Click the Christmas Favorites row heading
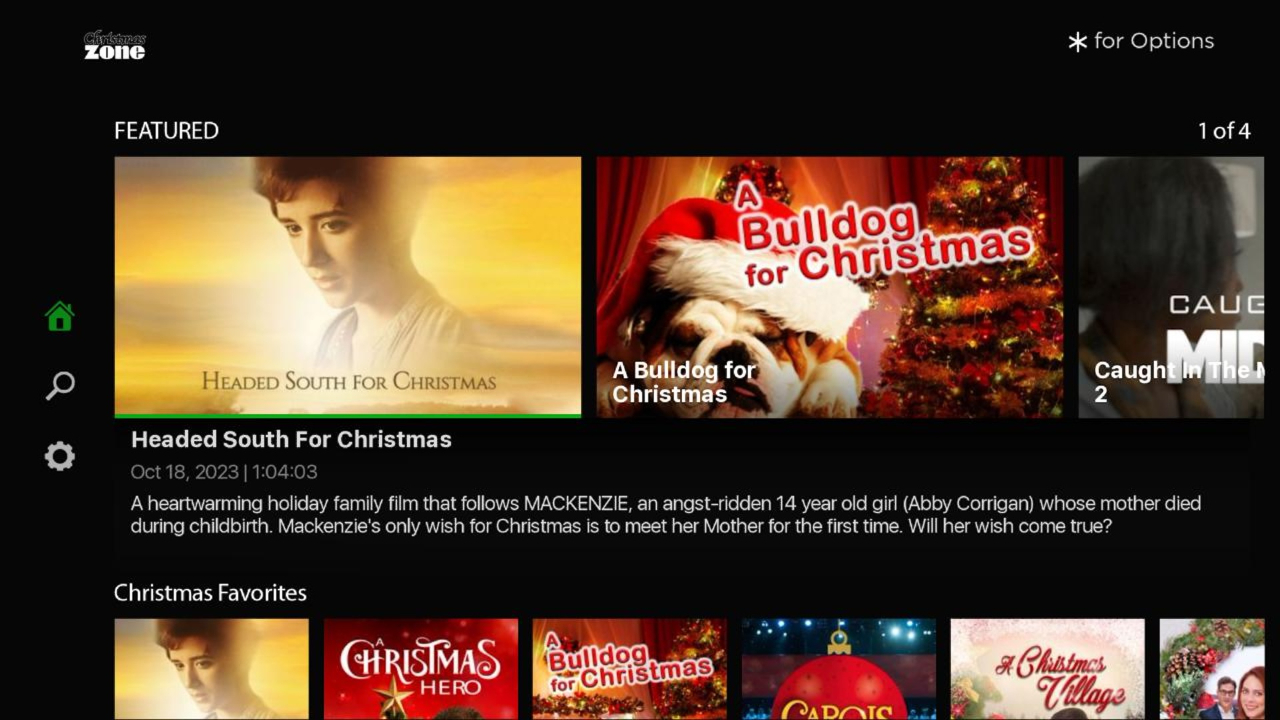This screenshot has height=720, width=1280. [210, 593]
